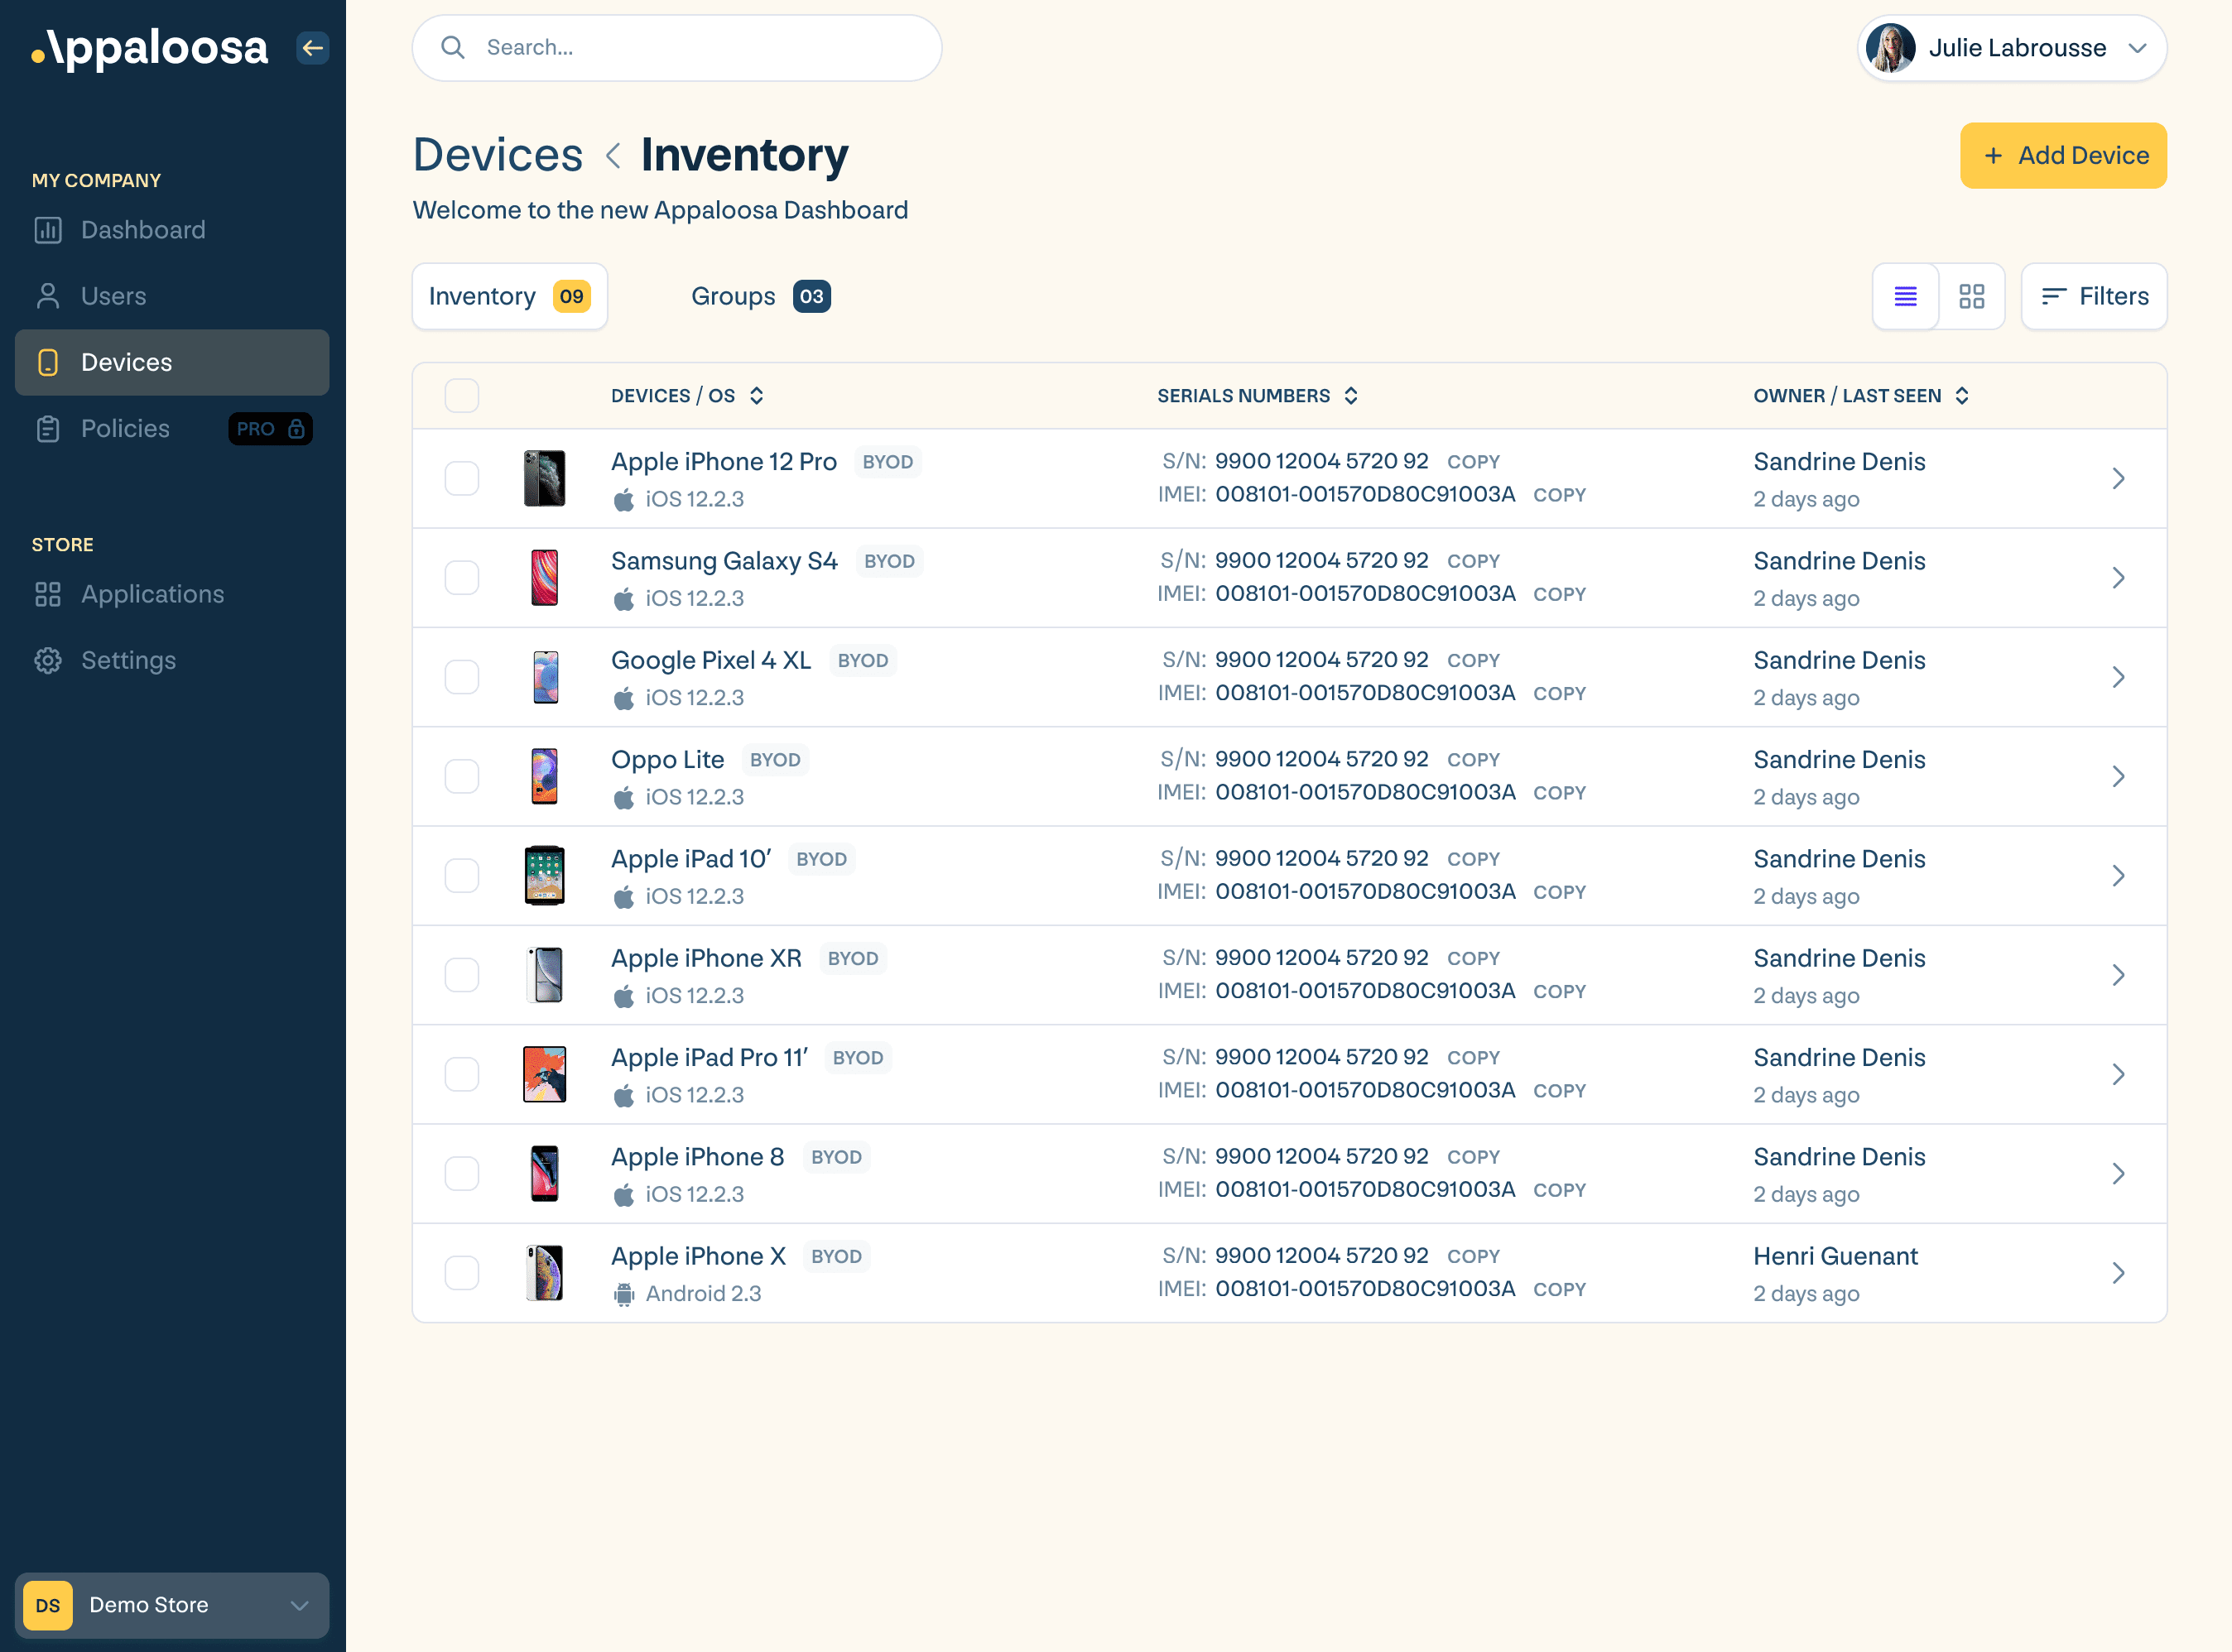This screenshot has width=2232, height=1652.
Task: Go to Users in sidebar
Action: point(172,296)
